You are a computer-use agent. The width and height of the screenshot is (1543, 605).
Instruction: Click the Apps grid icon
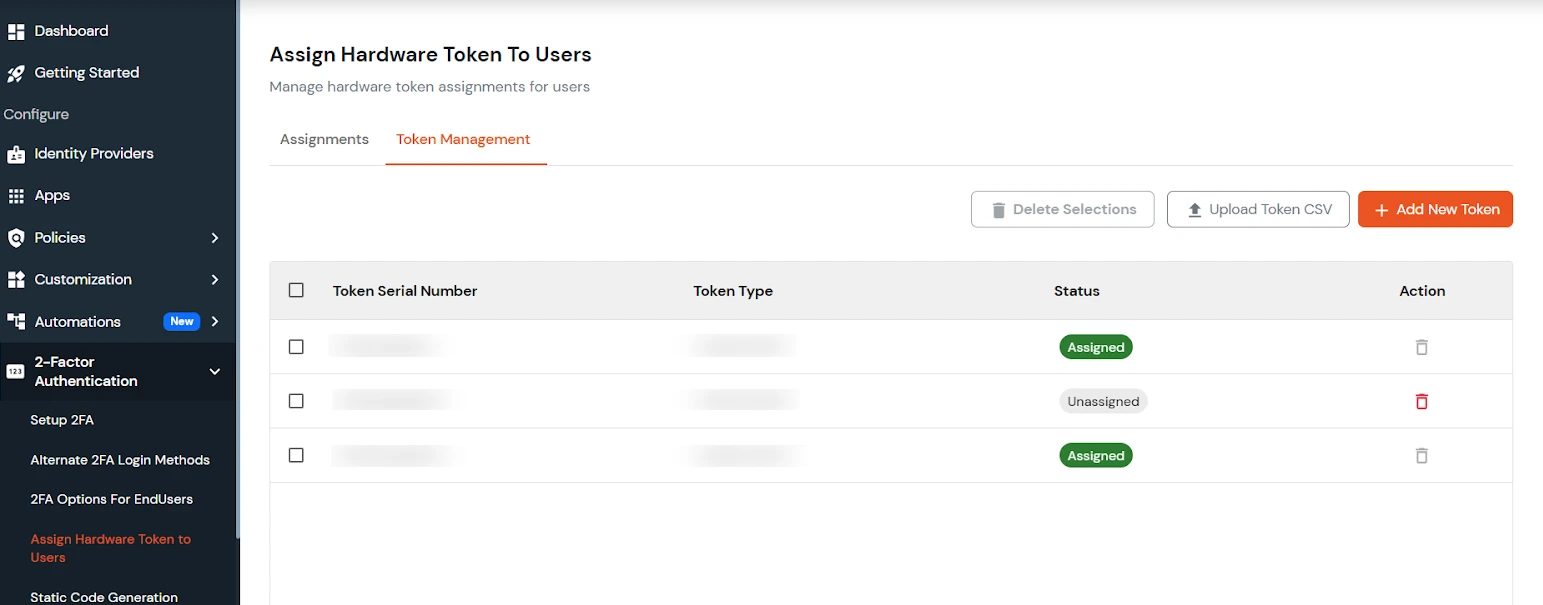(18, 195)
